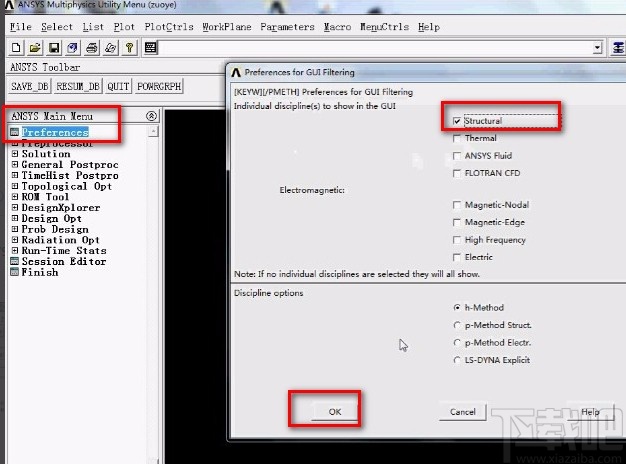The image size is (626, 464).
Task: Click Main Menu scrollbar up arrow
Action: pos(153,131)
